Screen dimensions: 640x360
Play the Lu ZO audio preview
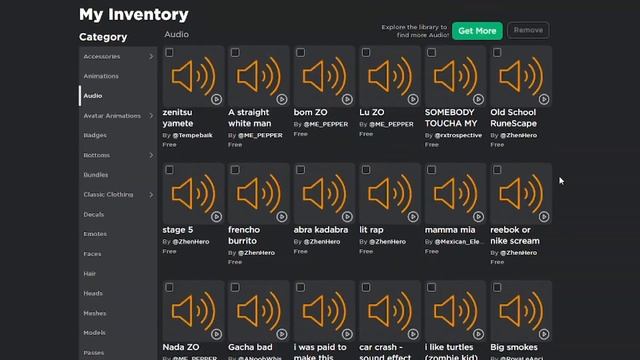click(x=413, y=99)
